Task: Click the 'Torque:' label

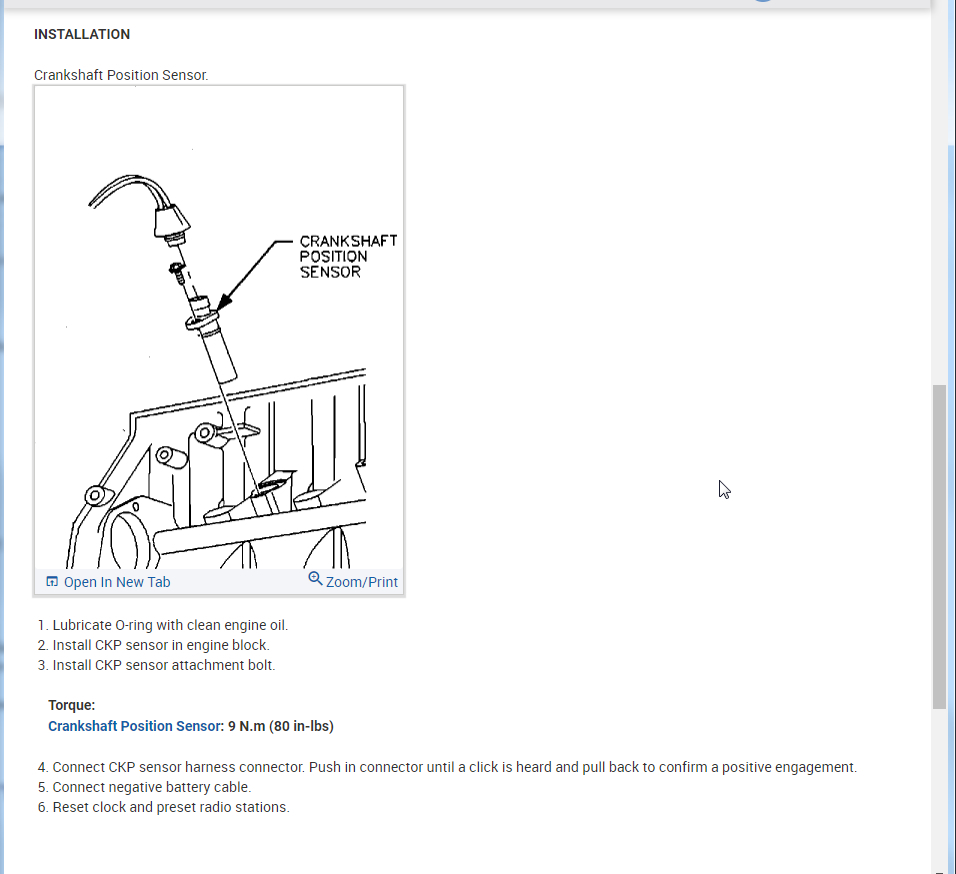Action: (x=71, y=705)
